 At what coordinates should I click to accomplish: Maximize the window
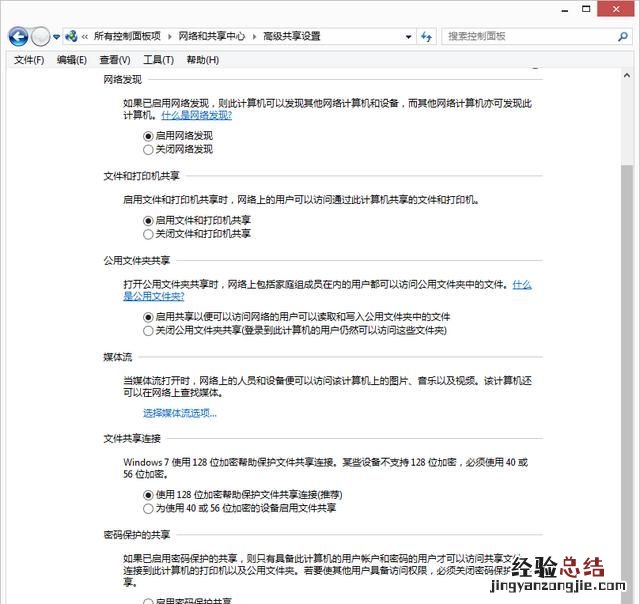tap(586, 9)
